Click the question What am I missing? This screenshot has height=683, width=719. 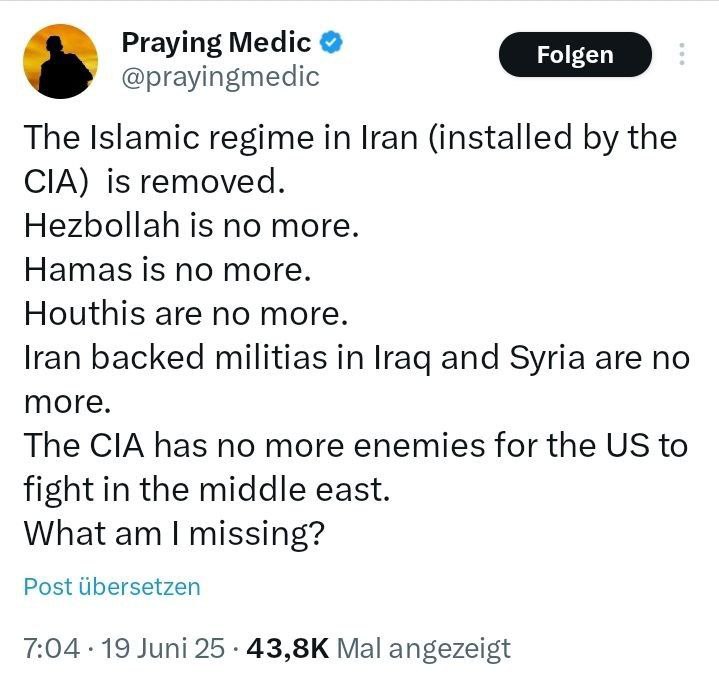click(x=174, y=534)
